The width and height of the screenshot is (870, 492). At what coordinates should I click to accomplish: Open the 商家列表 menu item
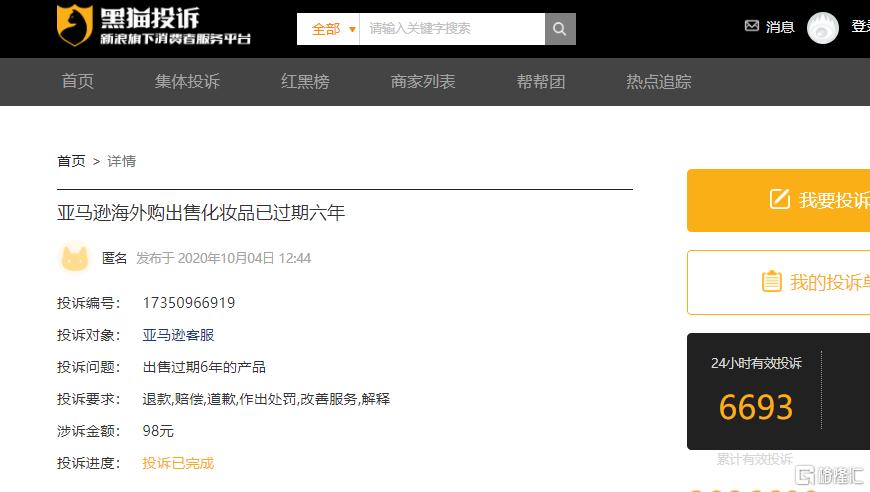coord(423,82)
